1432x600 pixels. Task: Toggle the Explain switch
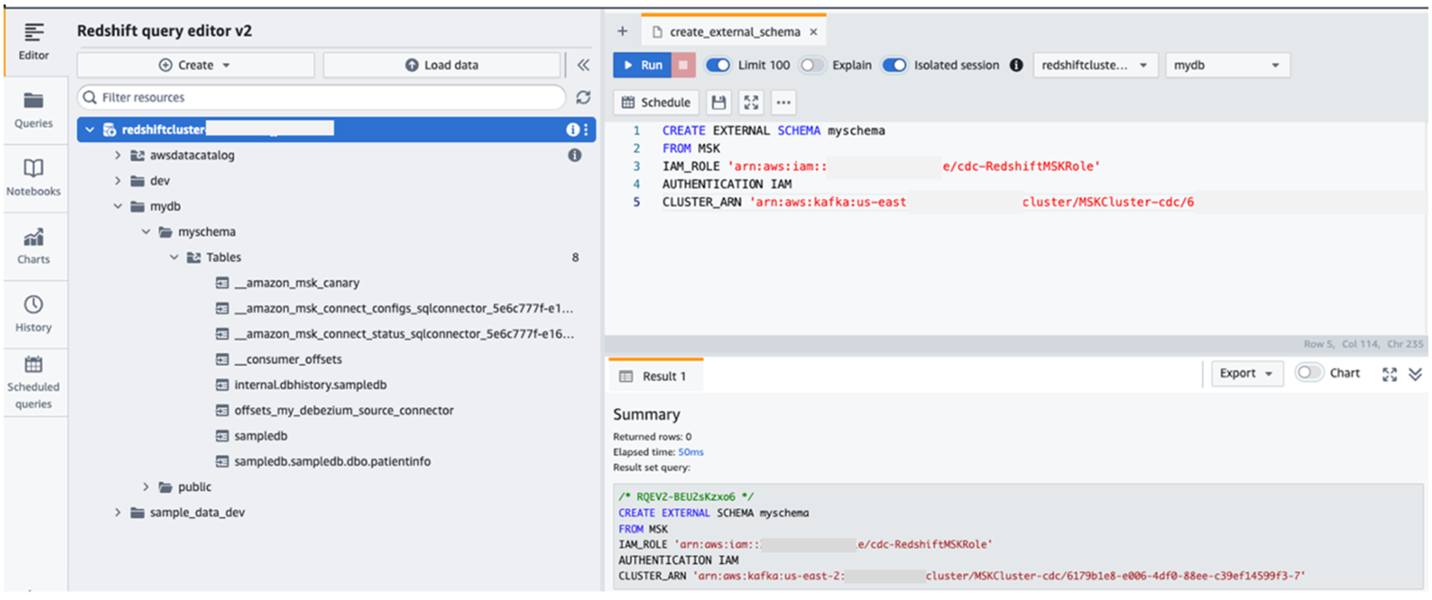tap(813, 65)
